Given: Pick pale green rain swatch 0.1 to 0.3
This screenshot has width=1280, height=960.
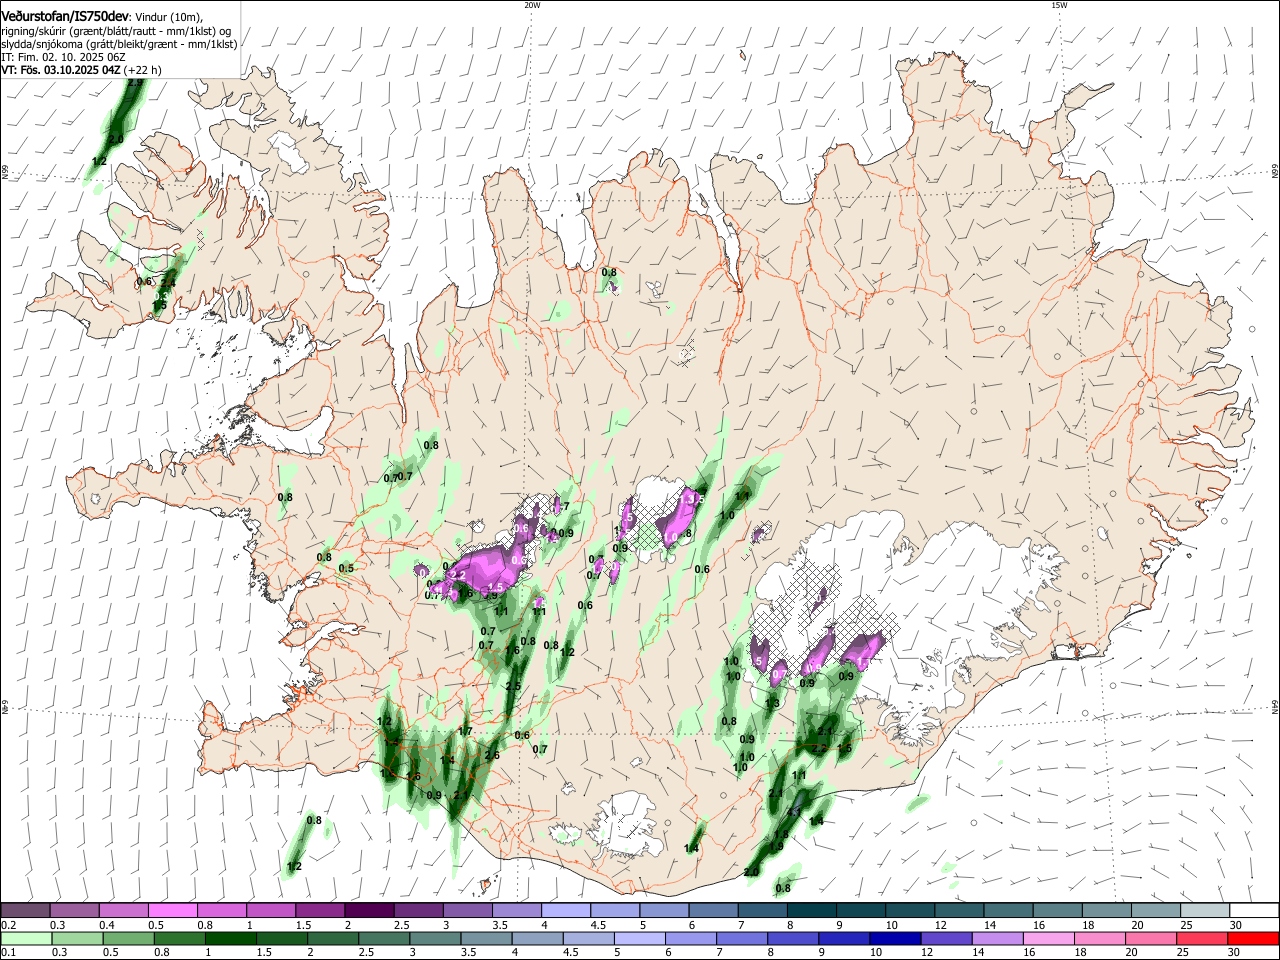Looking at the screenshot, I should [x=26, y=939].
